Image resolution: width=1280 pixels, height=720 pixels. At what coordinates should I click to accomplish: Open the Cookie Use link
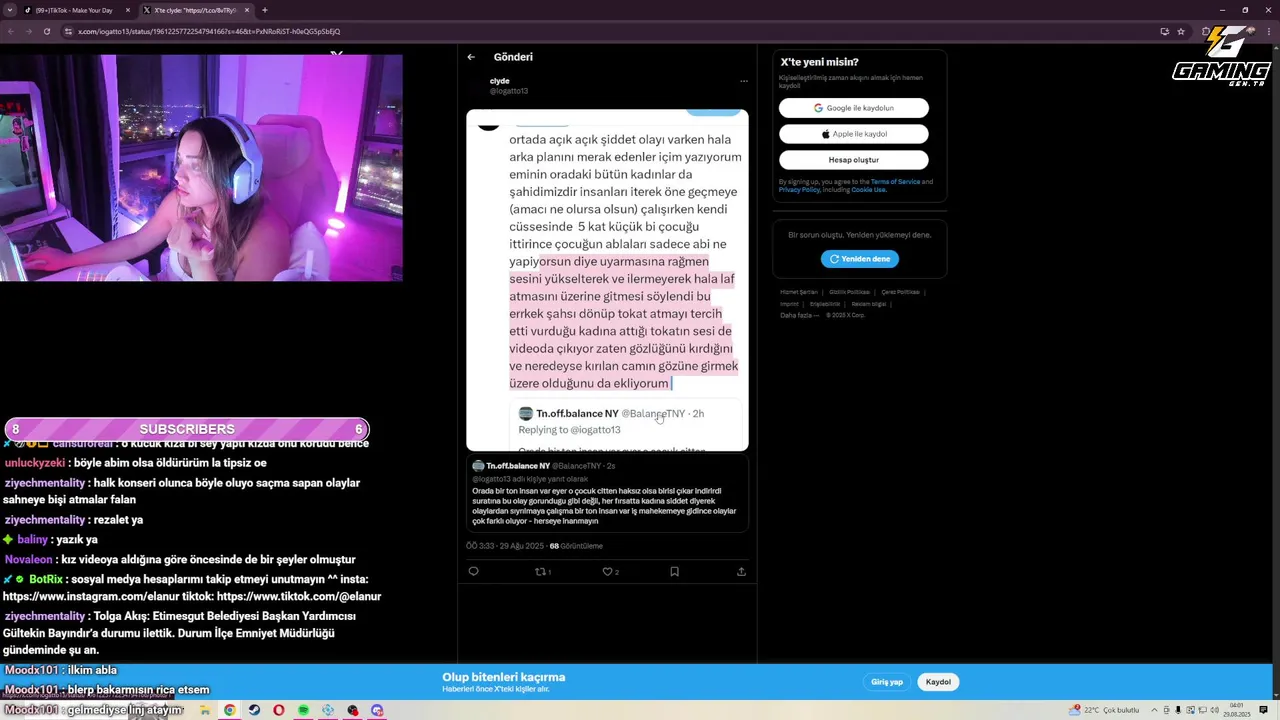pyautogui.click(x=869, y=190)
